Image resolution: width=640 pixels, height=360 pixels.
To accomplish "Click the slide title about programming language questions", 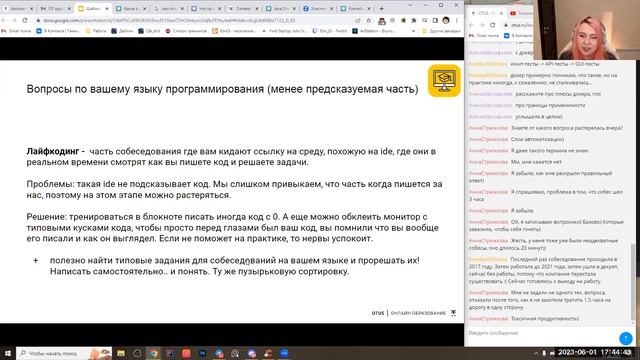I will coord(222,89).
